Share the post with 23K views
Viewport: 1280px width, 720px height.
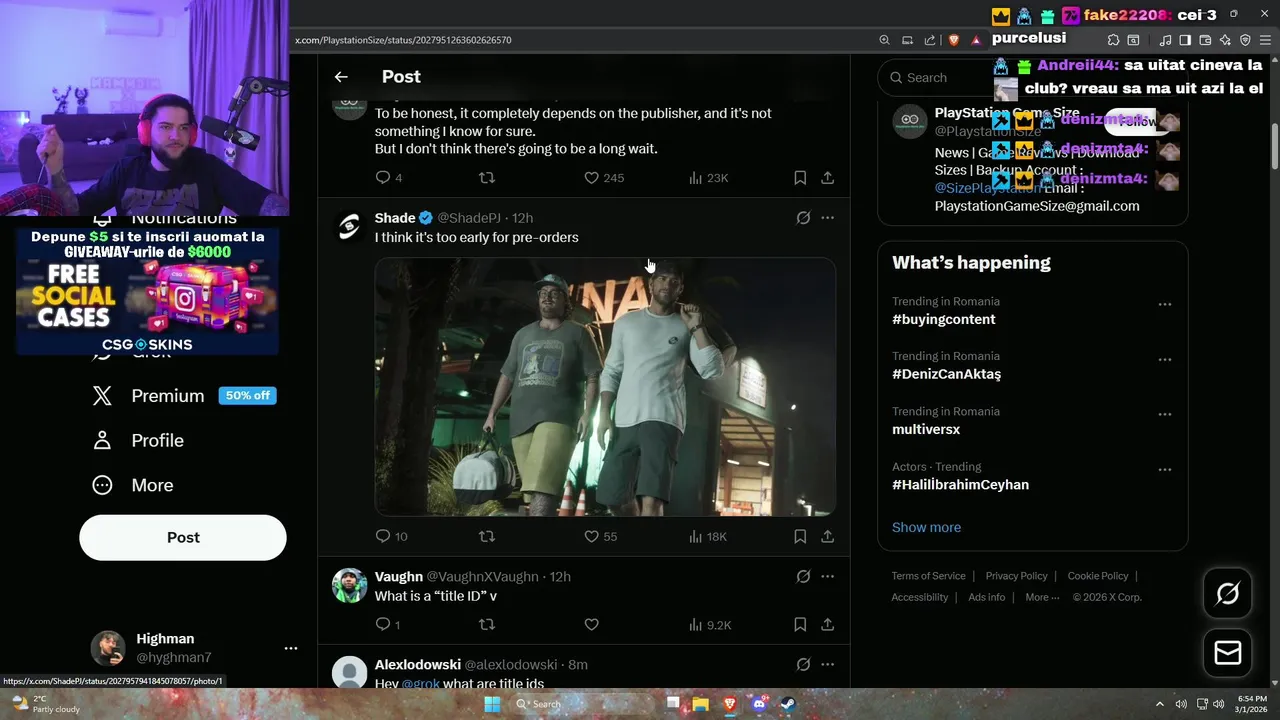pos(828,178)
